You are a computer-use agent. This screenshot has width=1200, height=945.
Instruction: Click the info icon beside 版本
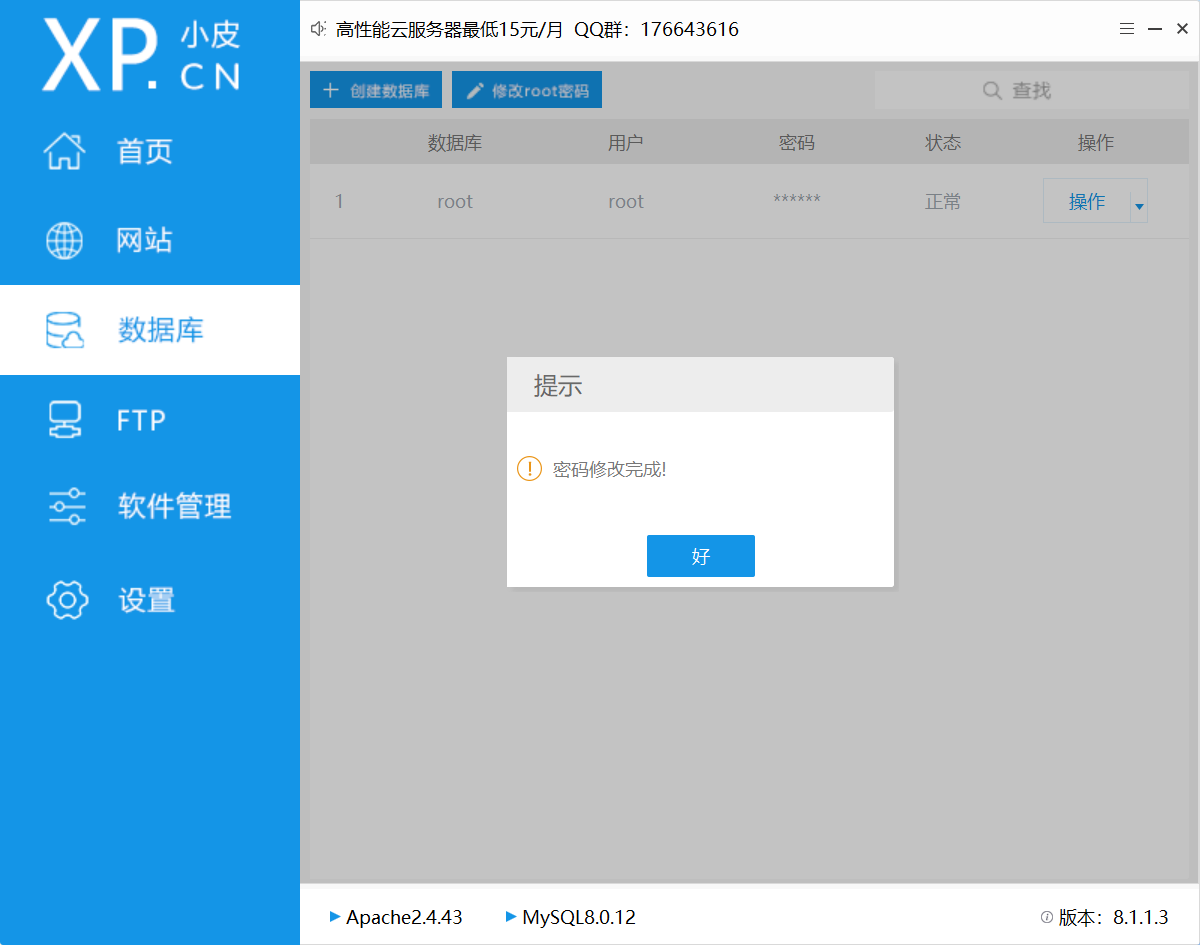pos(1046,917)
